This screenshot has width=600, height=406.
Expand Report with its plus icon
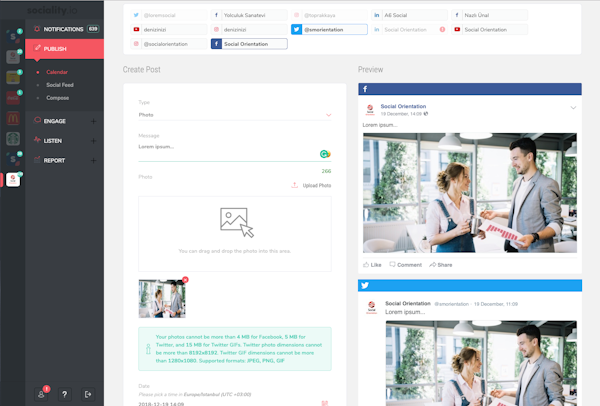tap(93, 160)
